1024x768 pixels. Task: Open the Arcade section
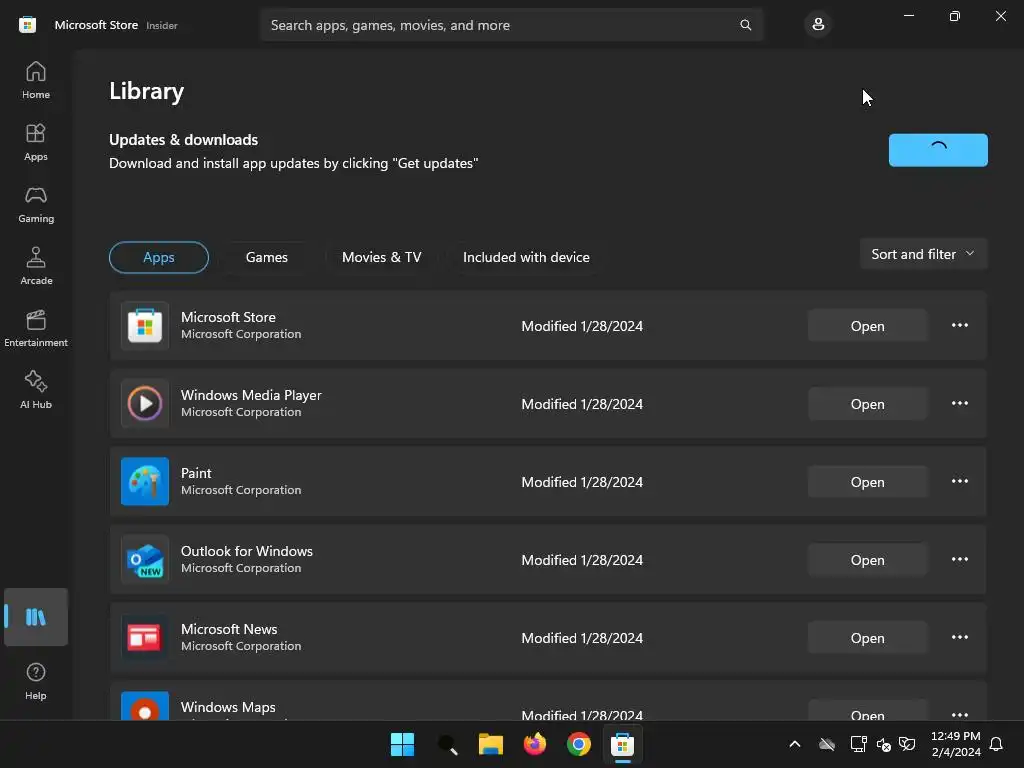[36, 266]
